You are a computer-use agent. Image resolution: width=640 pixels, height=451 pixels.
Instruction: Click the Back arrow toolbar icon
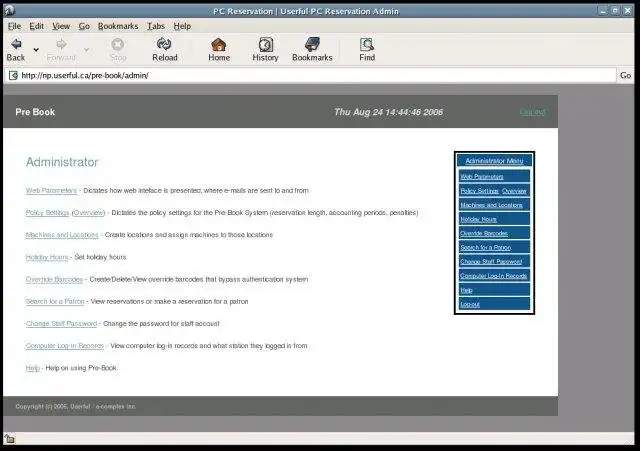coord(16,44)
